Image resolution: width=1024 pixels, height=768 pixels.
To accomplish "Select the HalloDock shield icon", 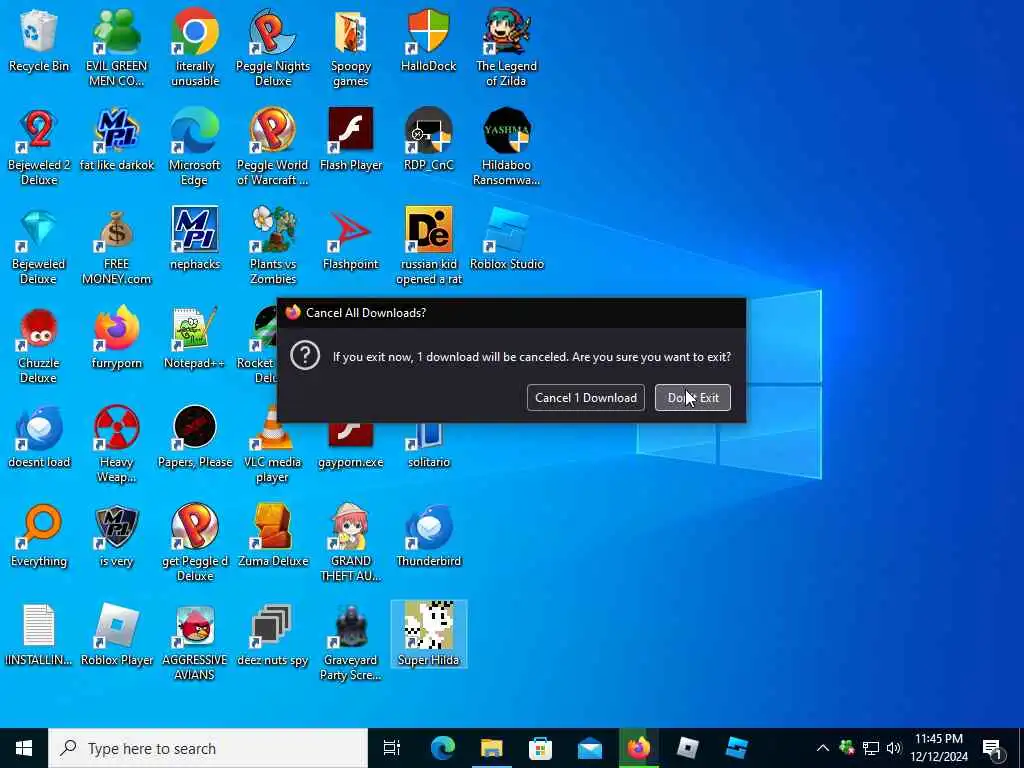I will [x=428, y=41].
